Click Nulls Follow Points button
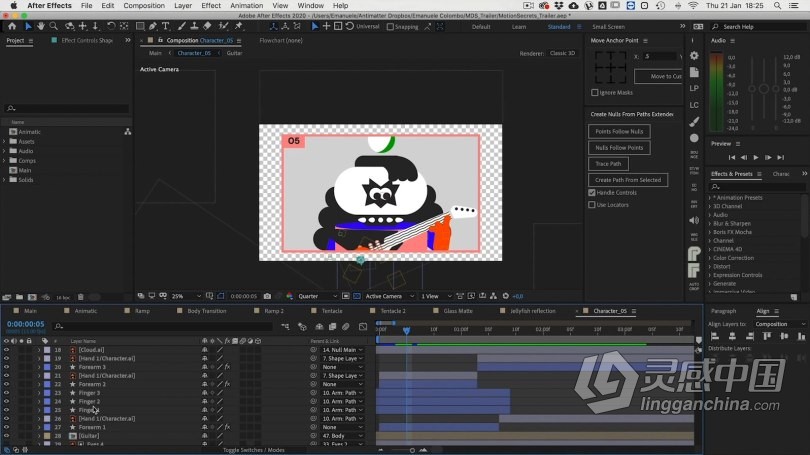 [619, 148]
